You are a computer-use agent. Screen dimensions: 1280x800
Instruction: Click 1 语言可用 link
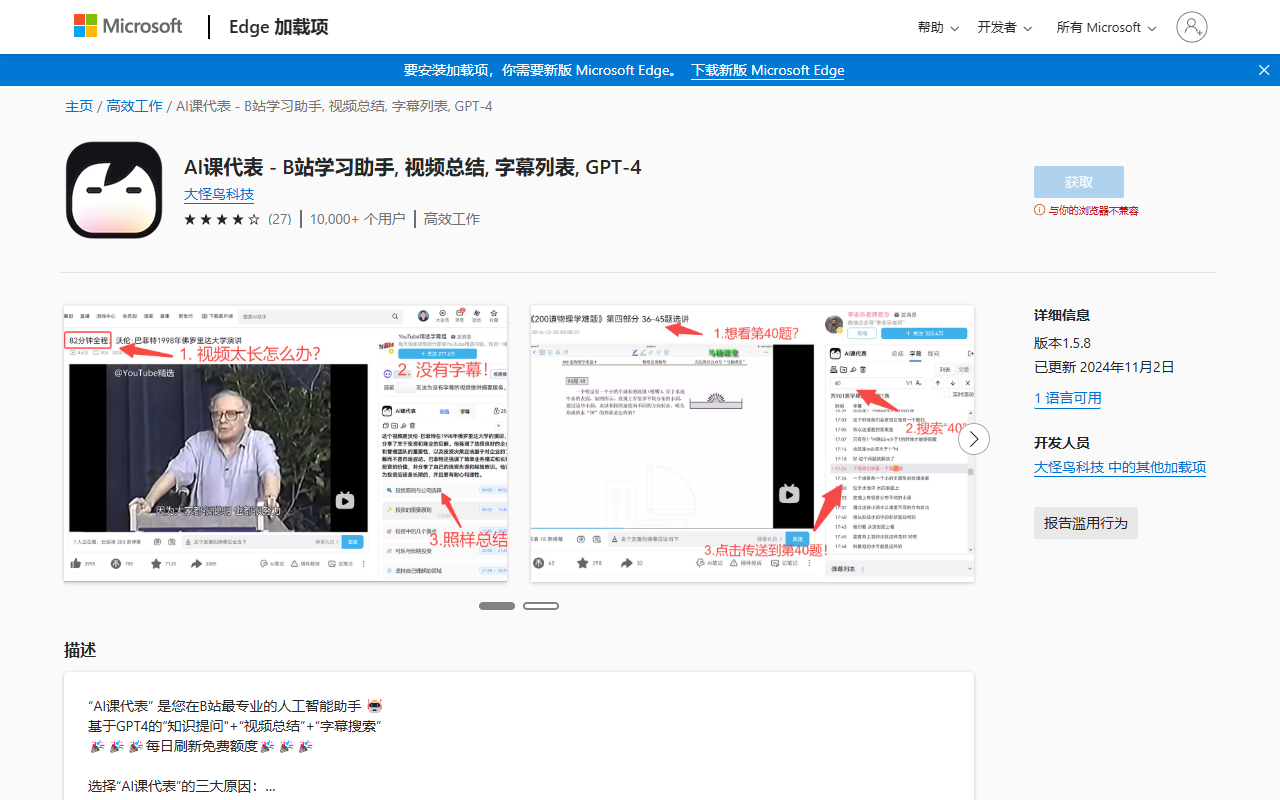click(x=1068, y=398)
